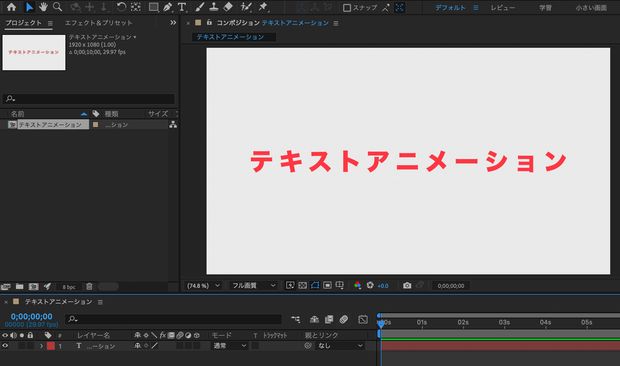The height and width of the screenshot is (366, 620).
Task: Switch to 学習 workspace
Action: pos(545,8)
